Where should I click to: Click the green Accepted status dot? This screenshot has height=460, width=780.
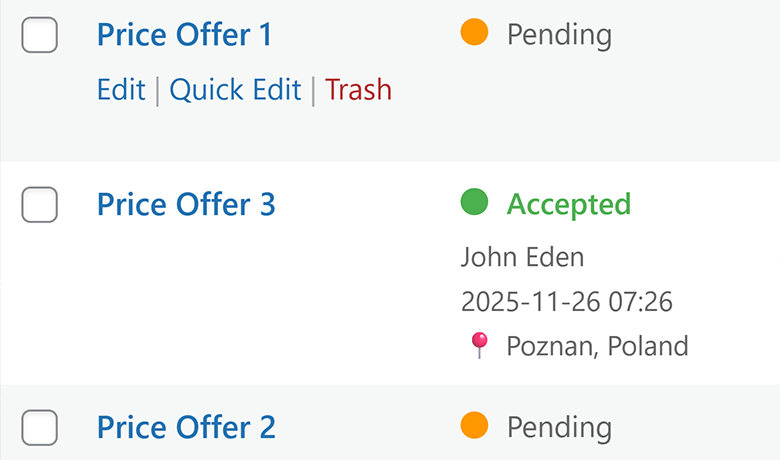[x=474, y=204]
